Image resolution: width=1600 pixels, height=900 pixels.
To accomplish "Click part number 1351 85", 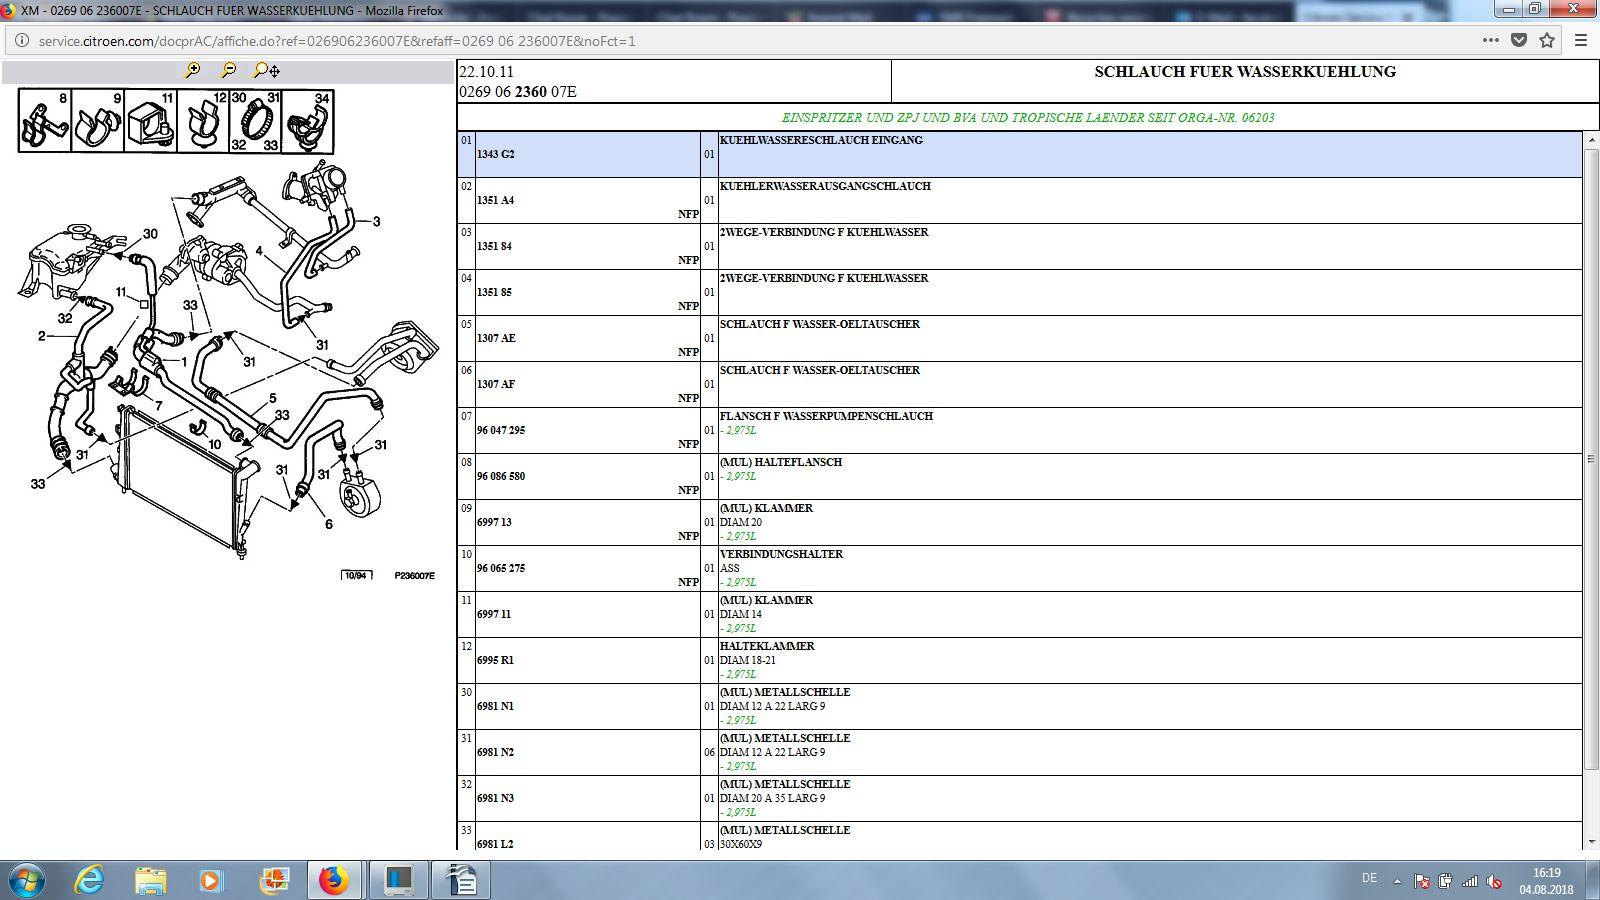I will tap(494, 292).
